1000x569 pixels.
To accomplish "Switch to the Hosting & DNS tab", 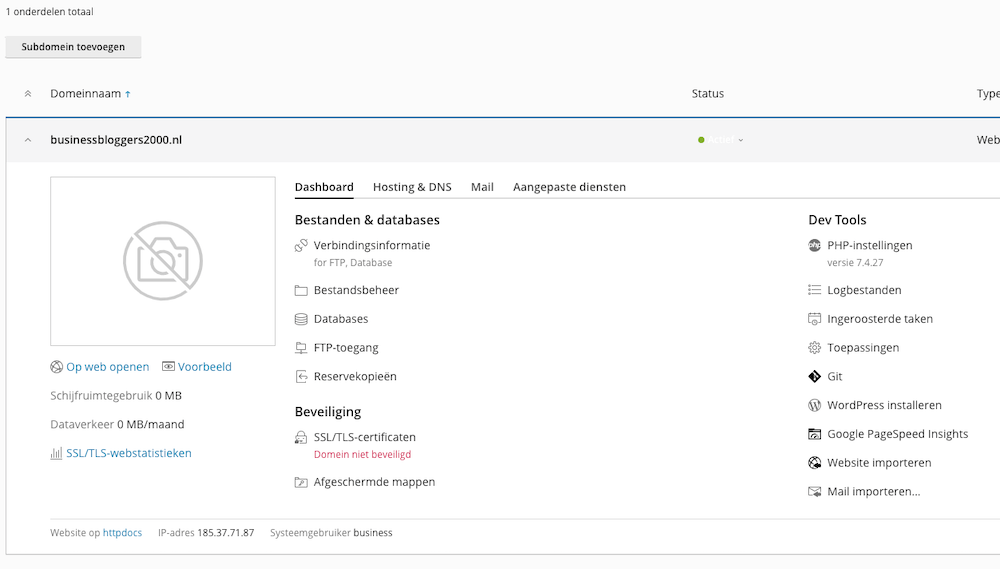I will tap(412, 187).
